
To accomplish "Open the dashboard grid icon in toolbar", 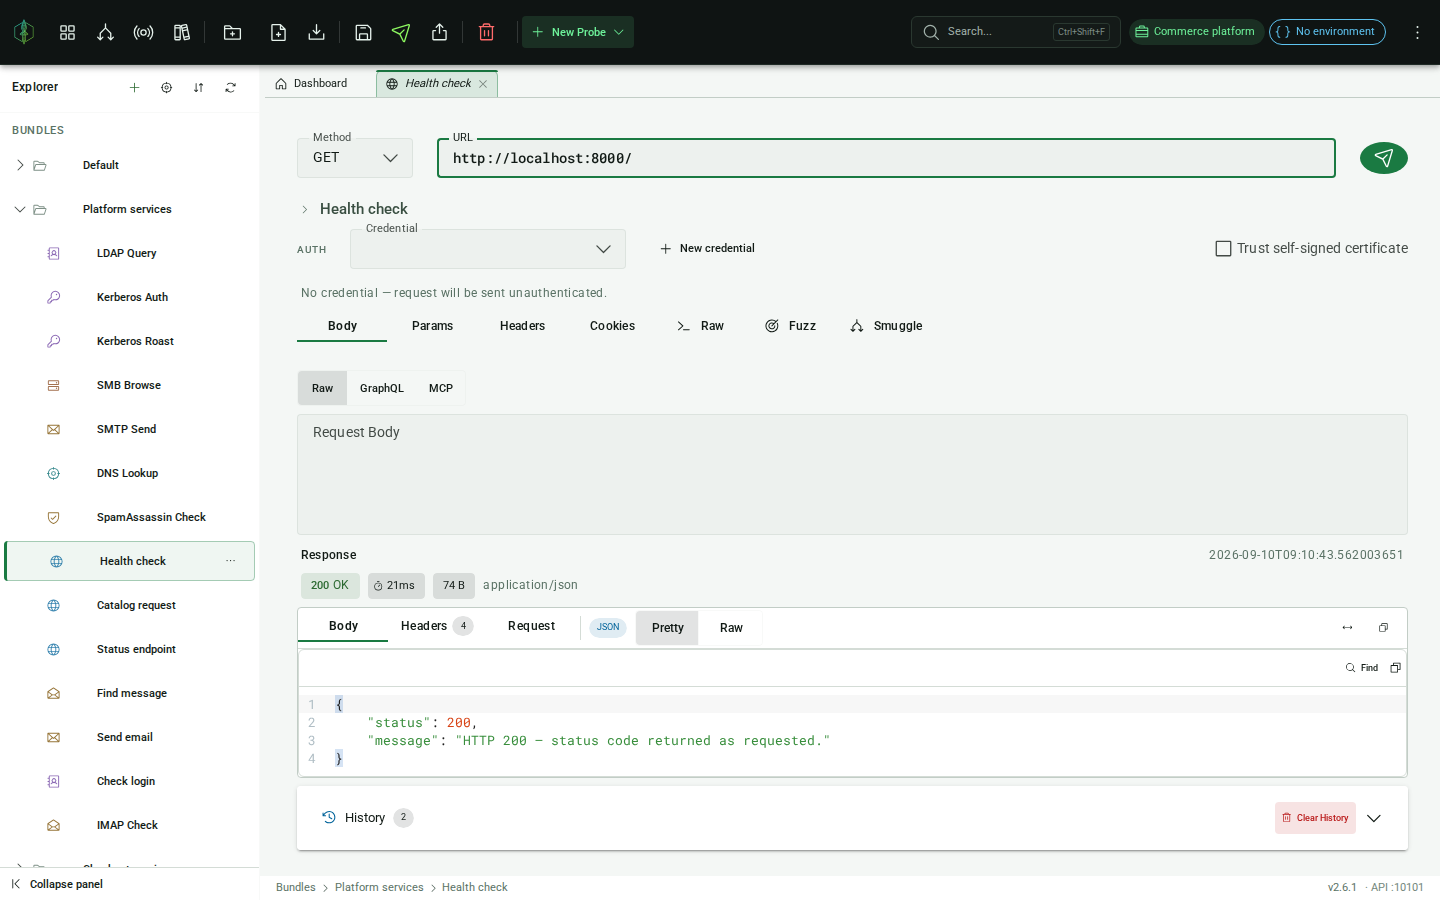I will coord(67,32).
